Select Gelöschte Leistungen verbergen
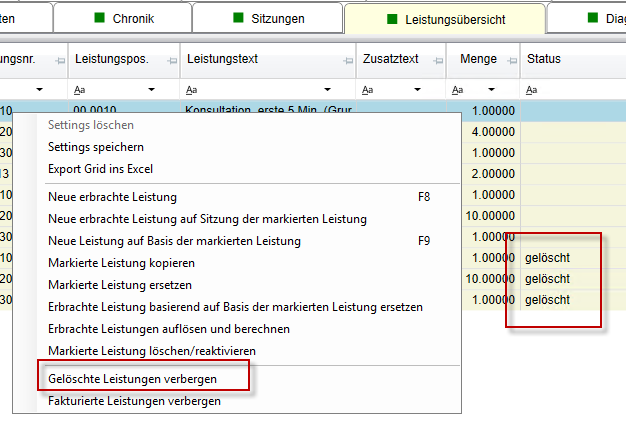This screenshot has height=423, width=626. click(133, 379)
